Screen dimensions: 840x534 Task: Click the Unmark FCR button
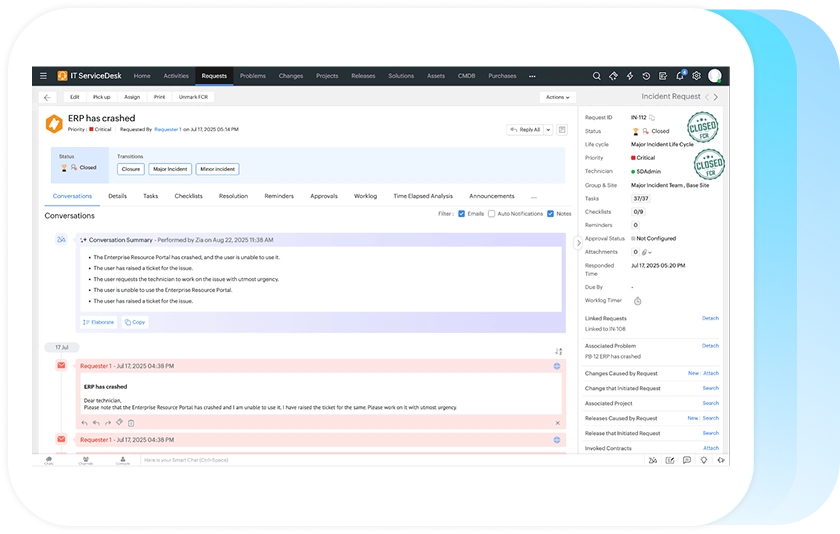point(193,97)
